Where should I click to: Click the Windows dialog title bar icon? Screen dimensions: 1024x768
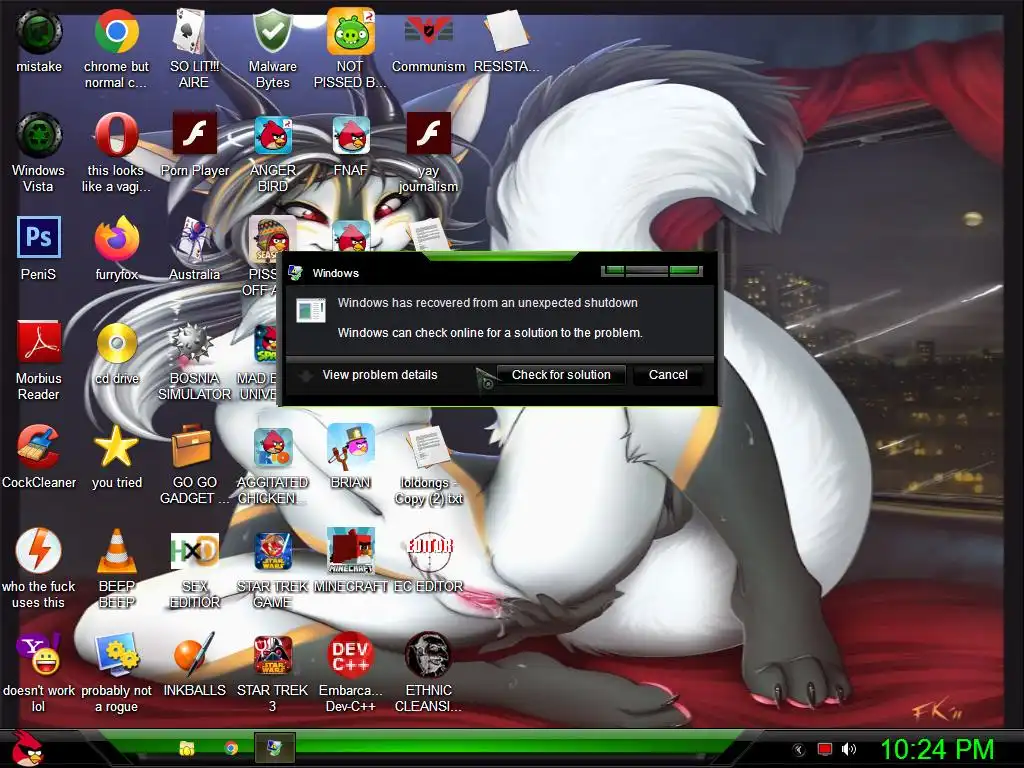point(296,273)
